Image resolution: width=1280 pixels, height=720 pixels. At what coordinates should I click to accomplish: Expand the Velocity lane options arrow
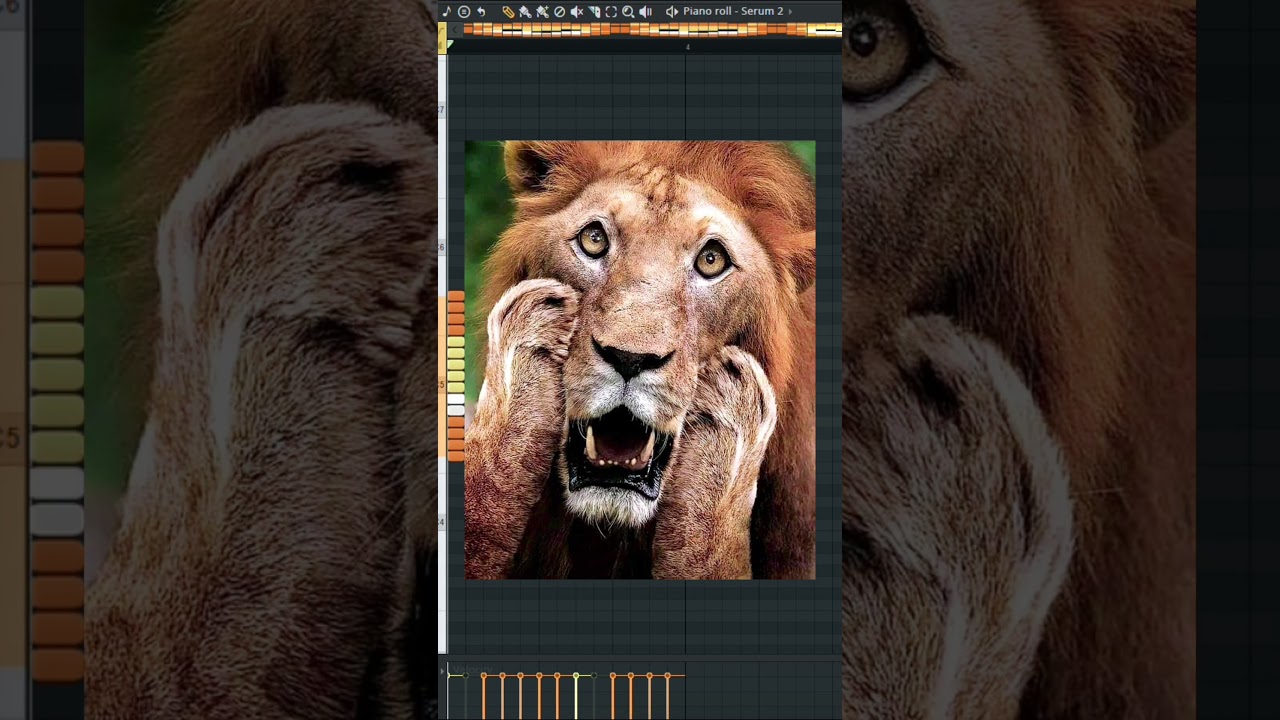click(442, 671)
